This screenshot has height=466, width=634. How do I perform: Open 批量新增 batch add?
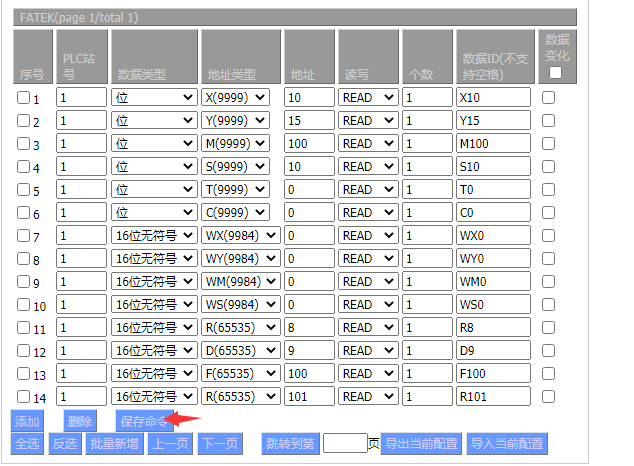click(x=113, y=444)
